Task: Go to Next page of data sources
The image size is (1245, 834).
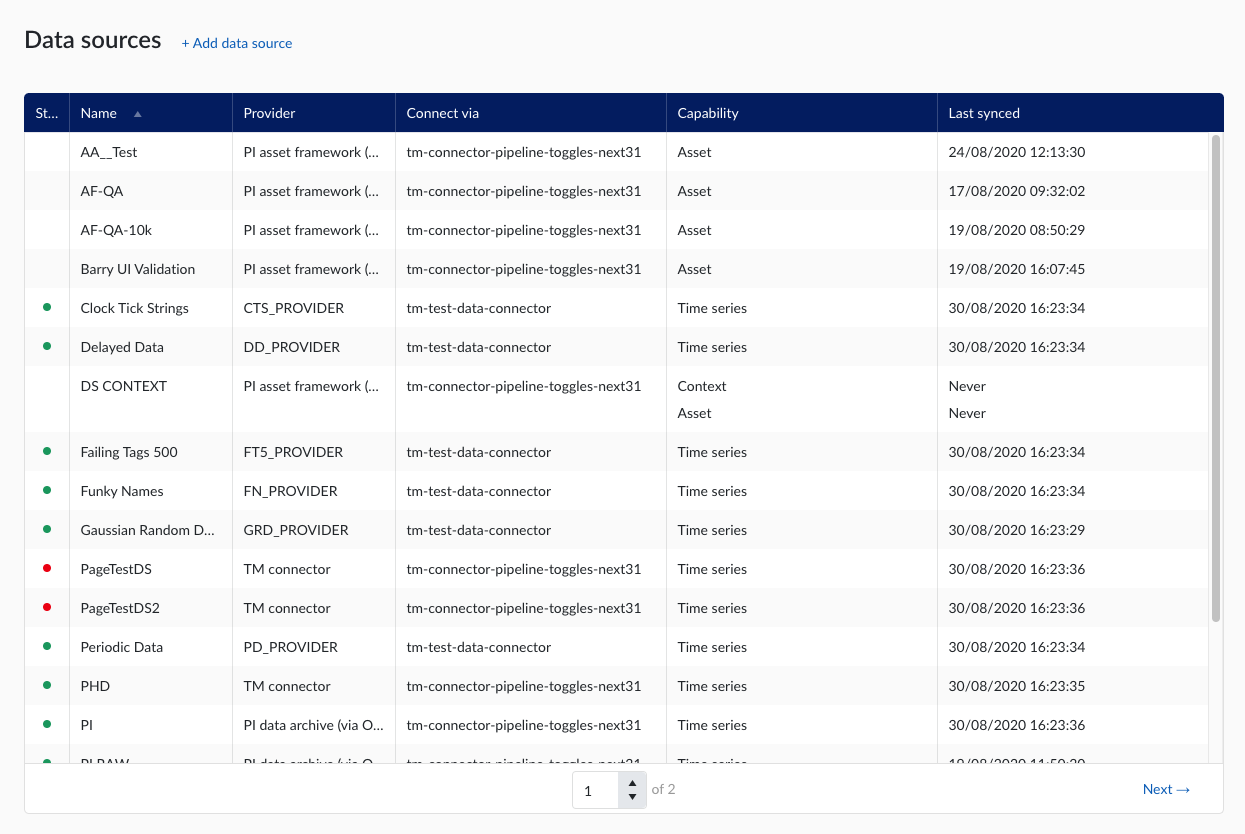Action: tap(1166, 790)
